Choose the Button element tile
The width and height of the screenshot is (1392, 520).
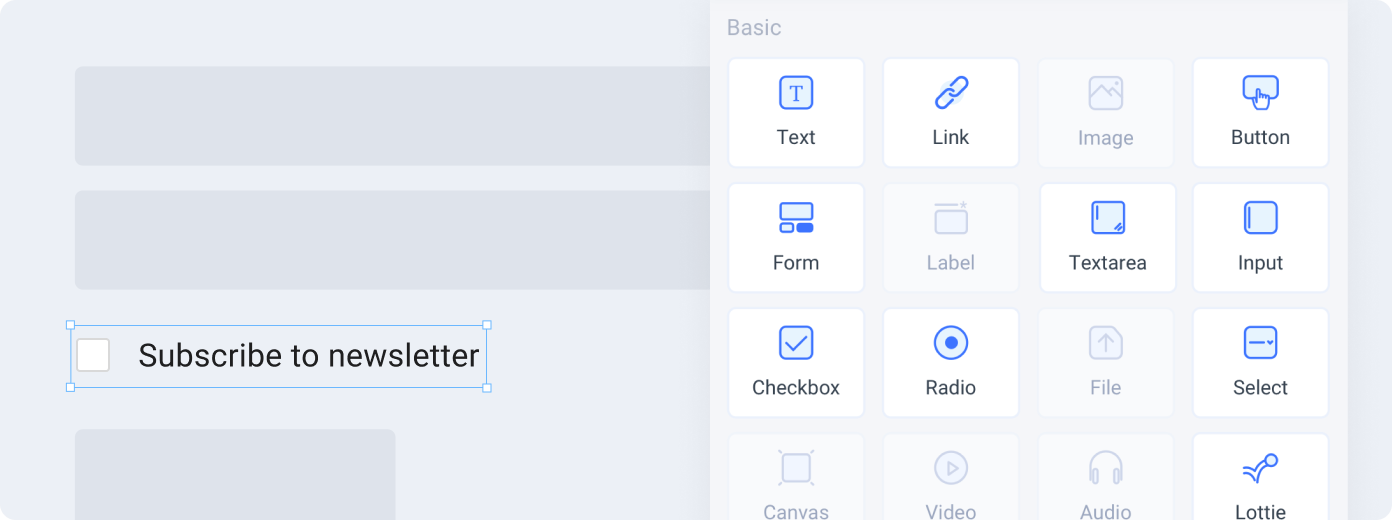point(1260,112)
